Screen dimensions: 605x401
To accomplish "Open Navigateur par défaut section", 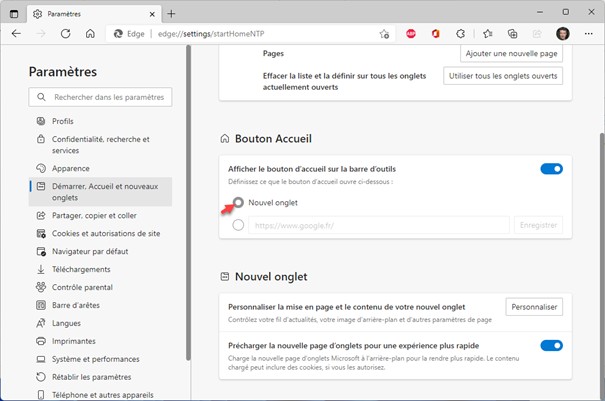I will click(100, 251).
